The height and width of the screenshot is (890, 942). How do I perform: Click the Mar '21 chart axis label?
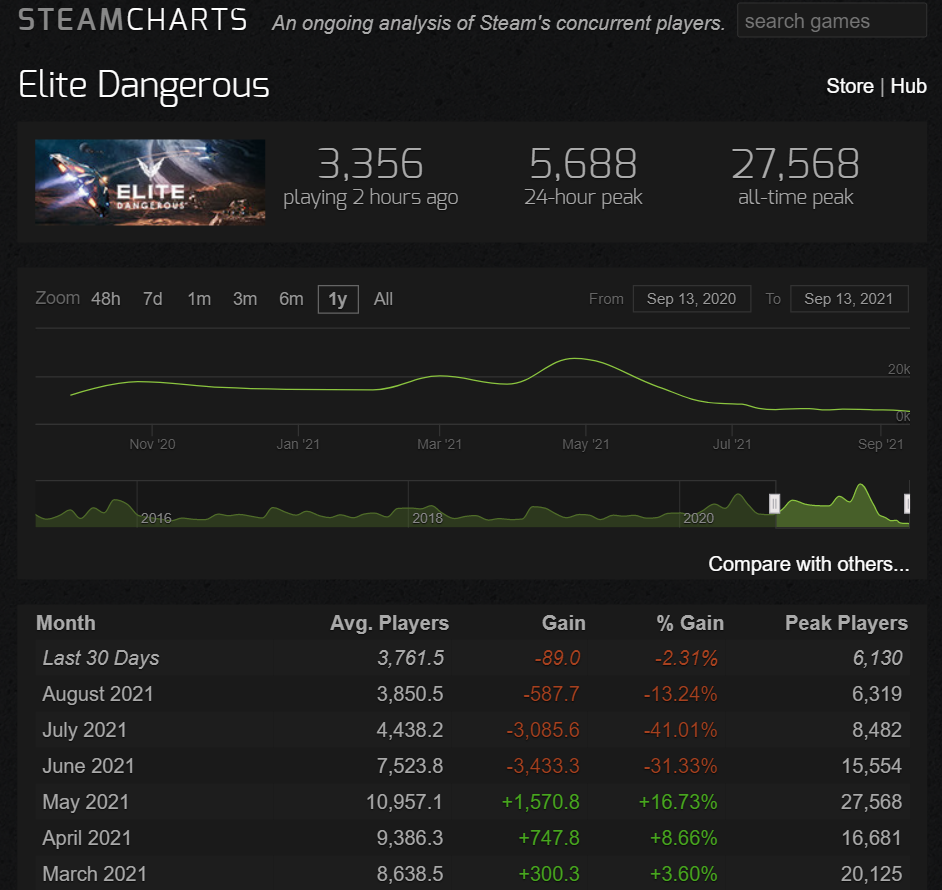click(440, 444)
